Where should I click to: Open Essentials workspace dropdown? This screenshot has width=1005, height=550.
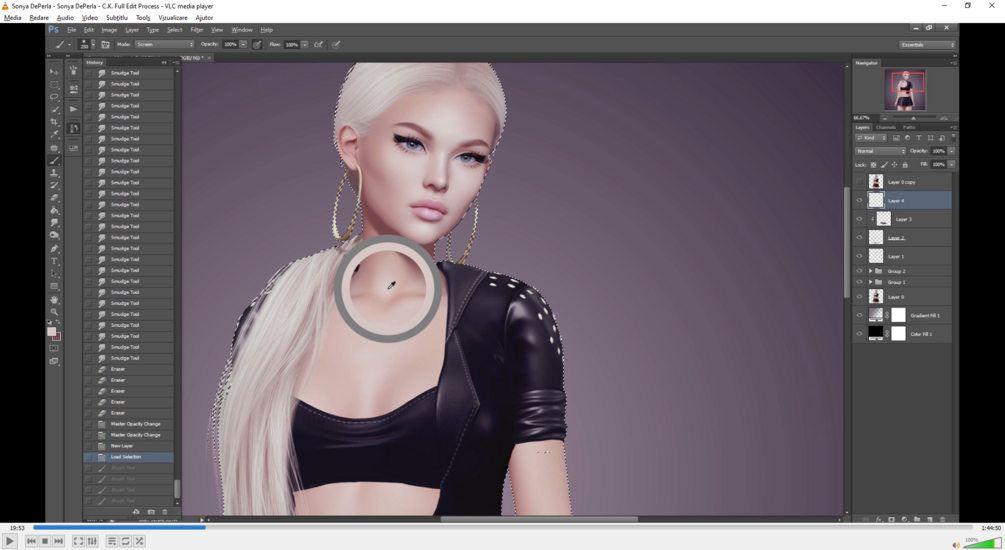coord(927,45)
